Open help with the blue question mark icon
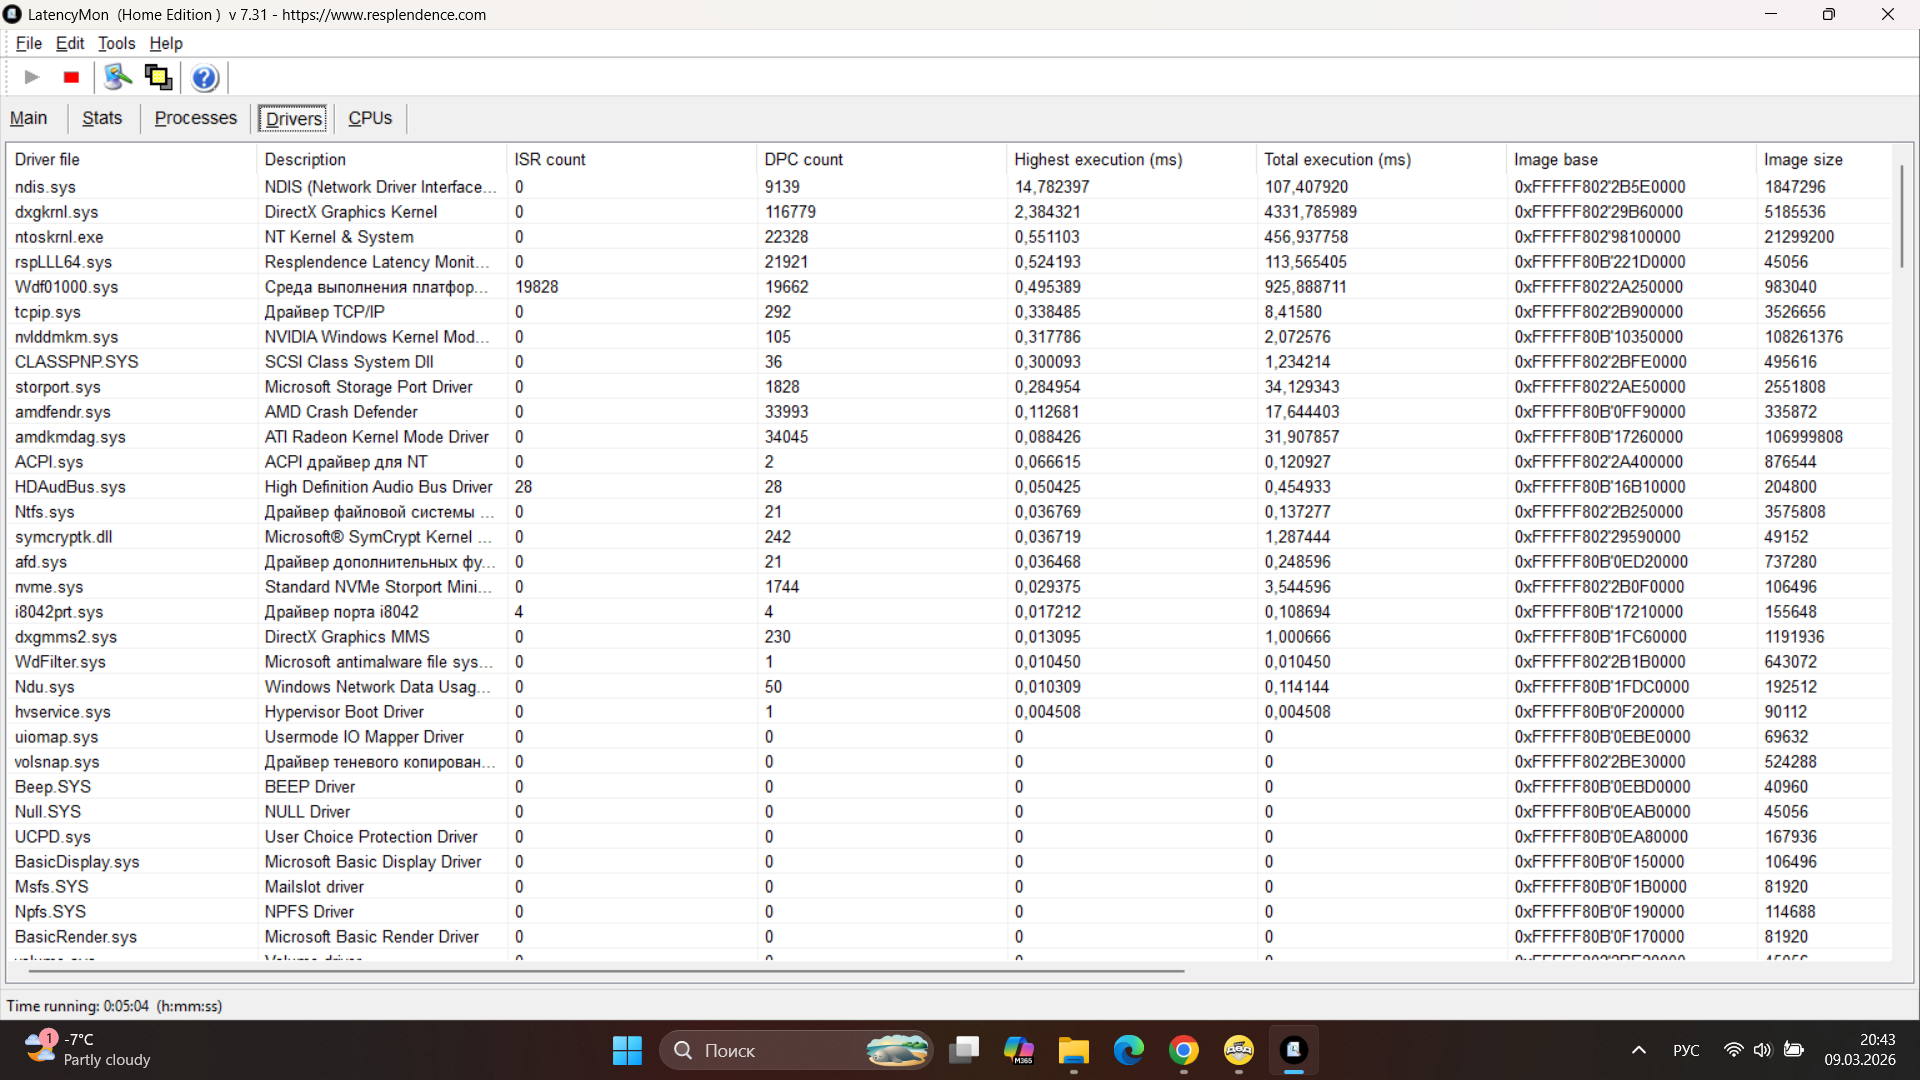Screen dimensions: 1920x1080 (205, 77)
